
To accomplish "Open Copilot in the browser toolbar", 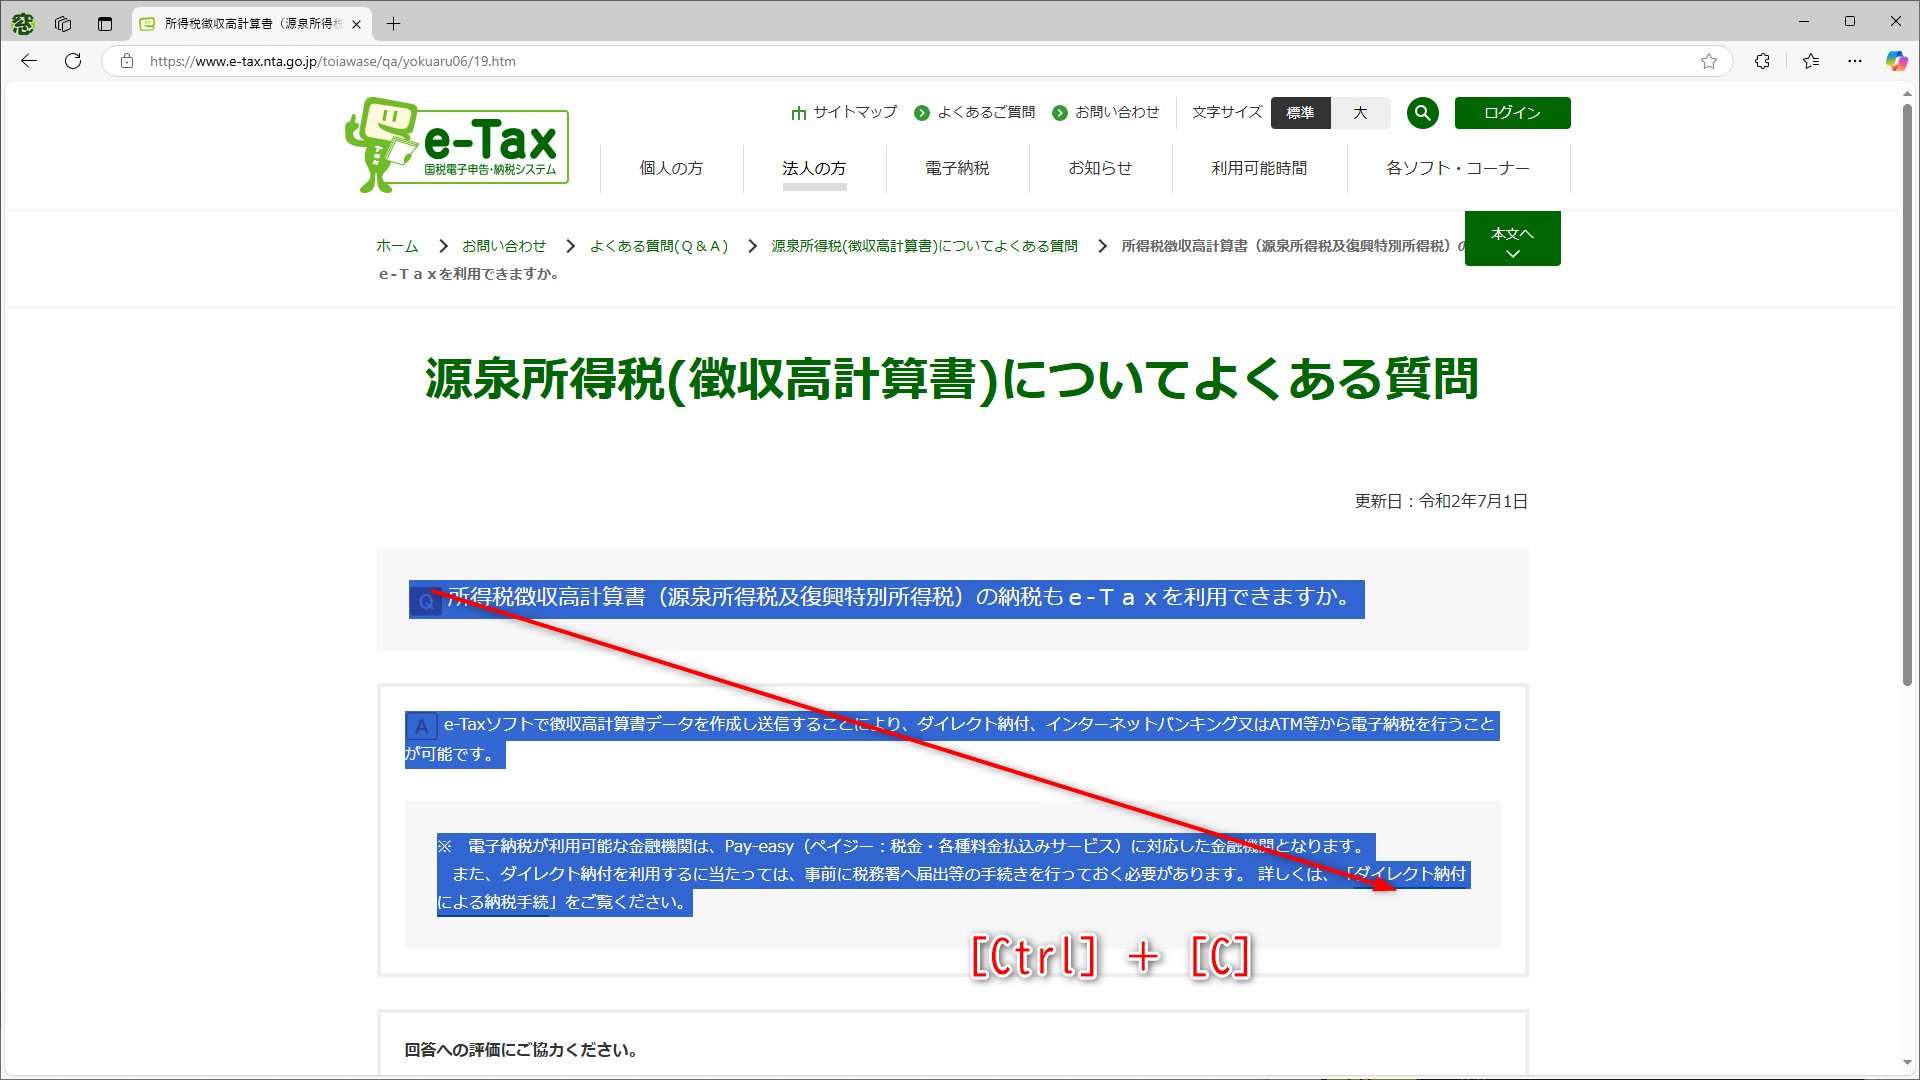I will coord(1896,61).
